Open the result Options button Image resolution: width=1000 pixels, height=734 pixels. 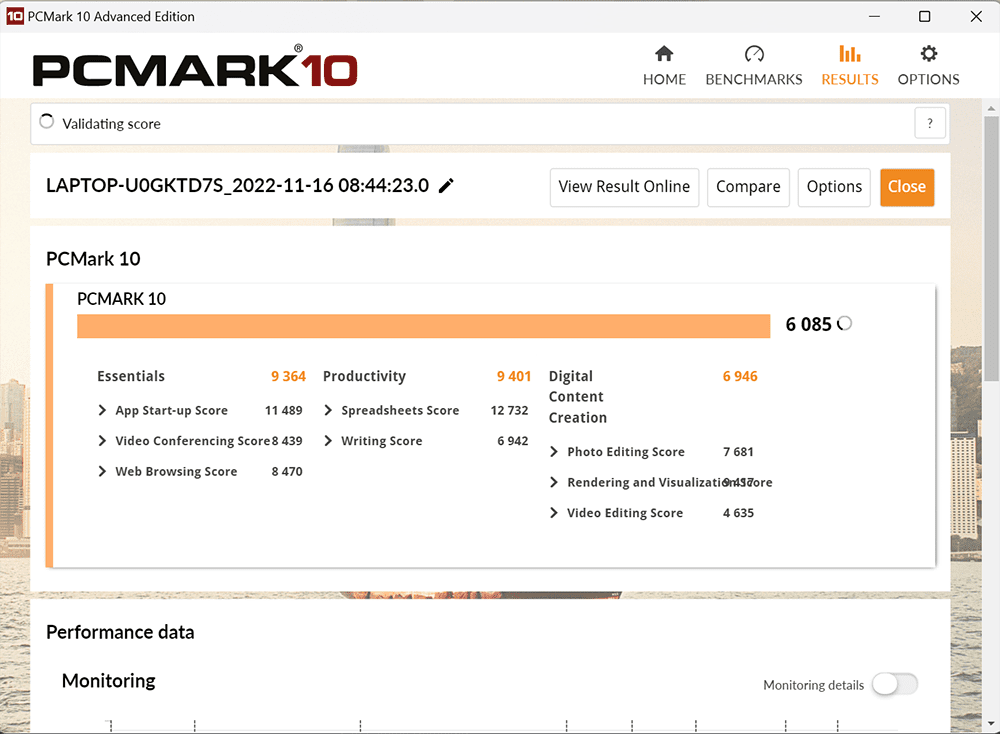834,187
